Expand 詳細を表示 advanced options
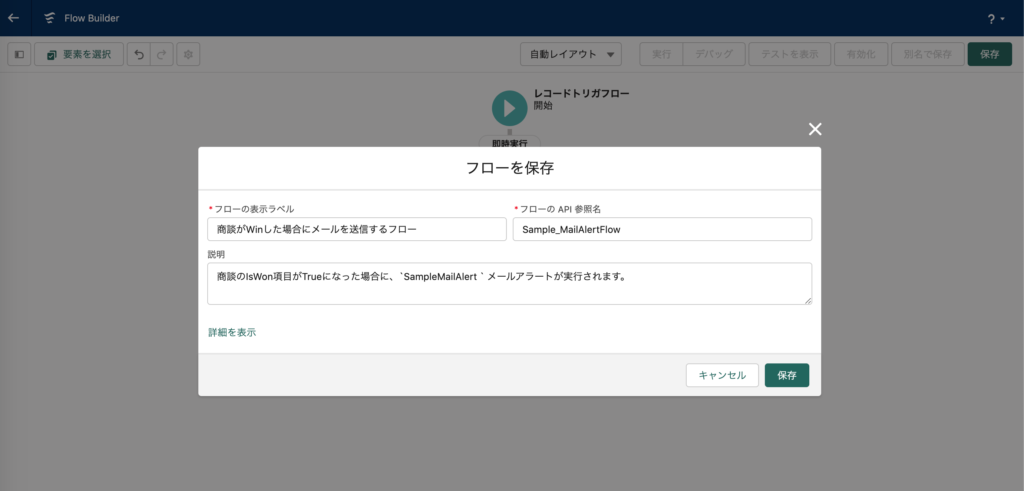The height and width of the screenshot is (491, 1024). [x=232, y=332]
